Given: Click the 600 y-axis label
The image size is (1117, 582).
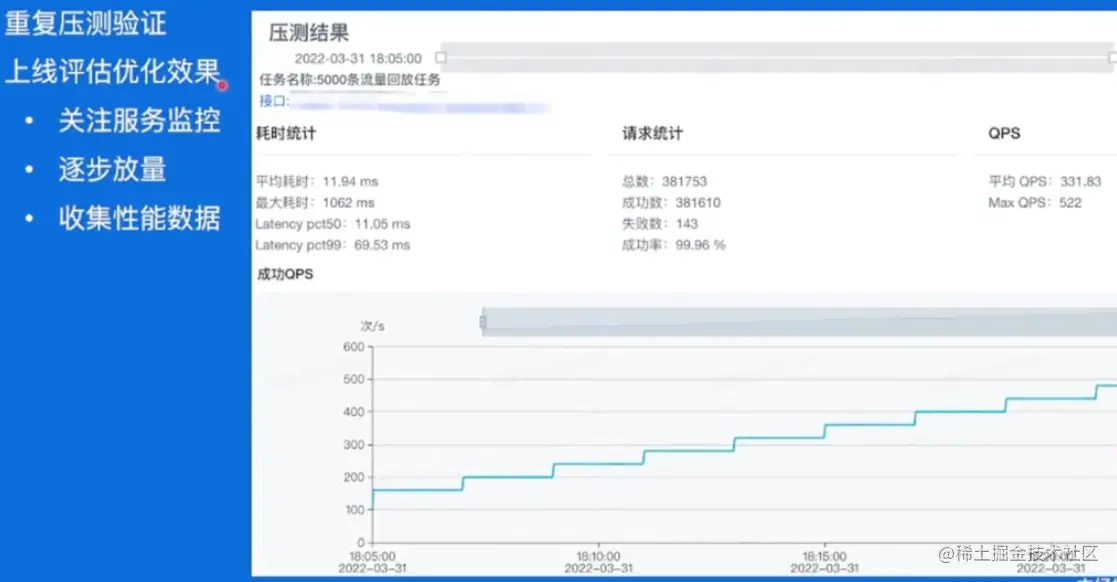Looking at the screenshot, I should click(x=353, y=347).
